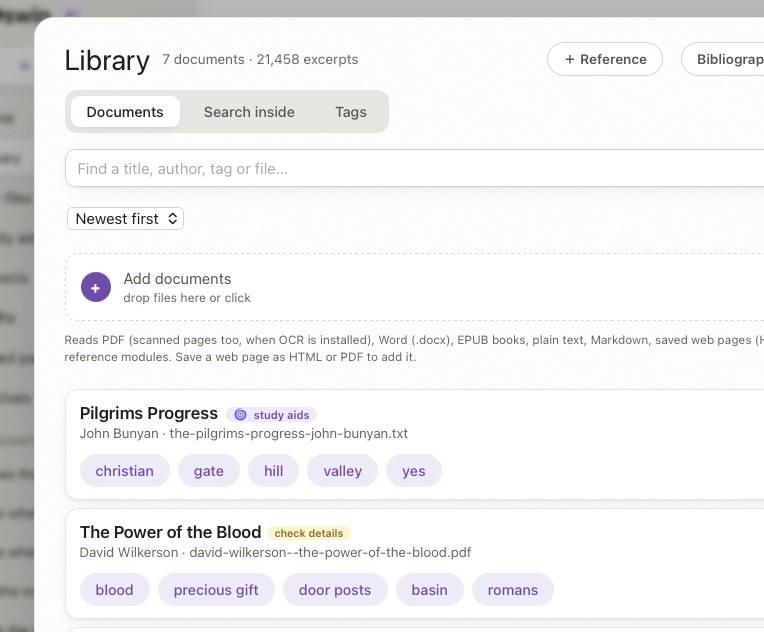
Task: Click the study aids badge
Action: pos(271,415)
